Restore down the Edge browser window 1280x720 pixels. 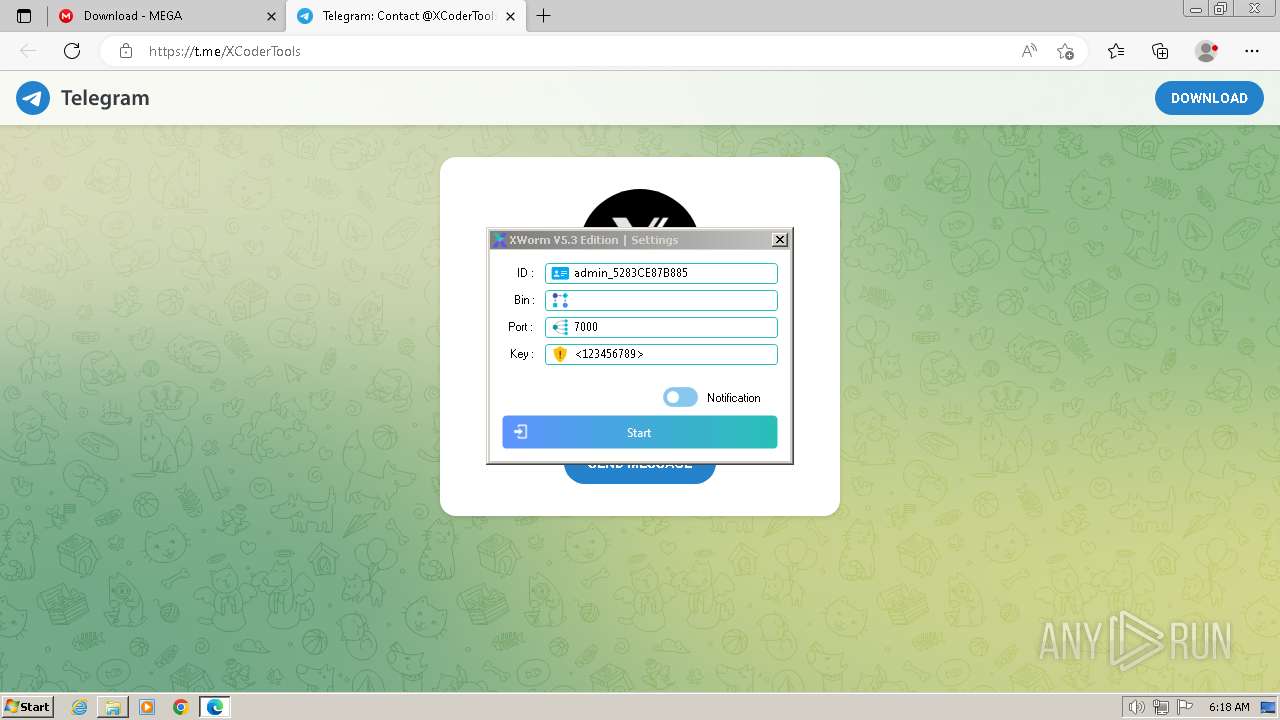point(1221,9)
